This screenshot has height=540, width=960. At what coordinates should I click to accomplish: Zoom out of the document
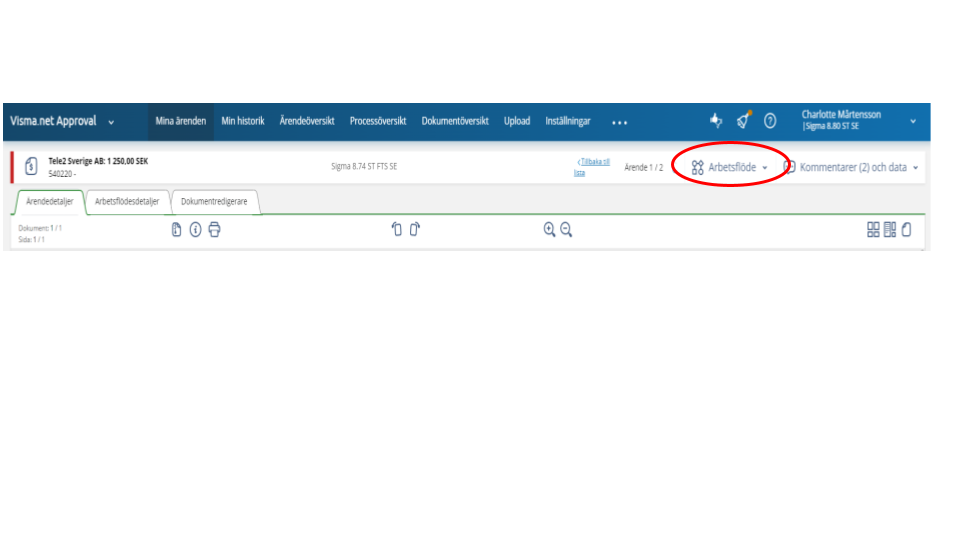click(x=566, y=230)
